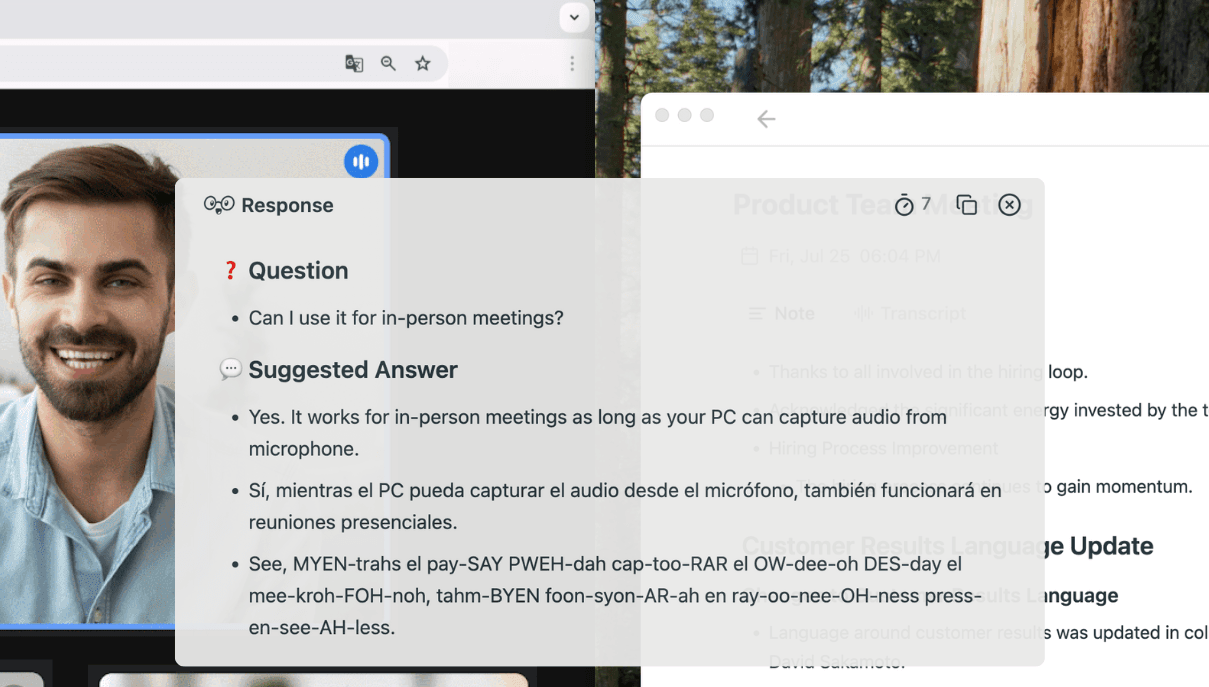Click the "Thanks to all involved" bullet

coord(928,372)
